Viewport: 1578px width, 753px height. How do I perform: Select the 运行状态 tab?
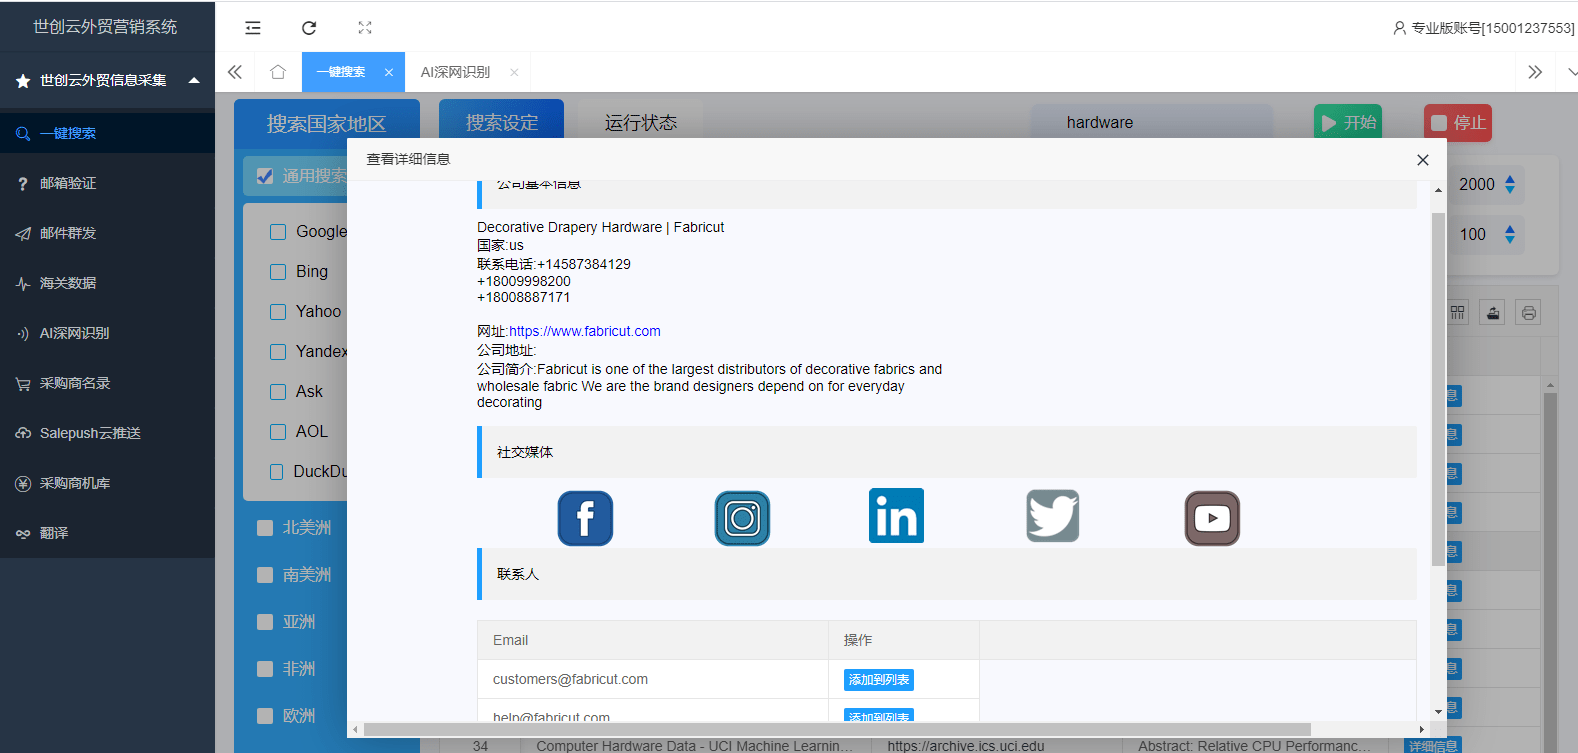tap(640, 122)
